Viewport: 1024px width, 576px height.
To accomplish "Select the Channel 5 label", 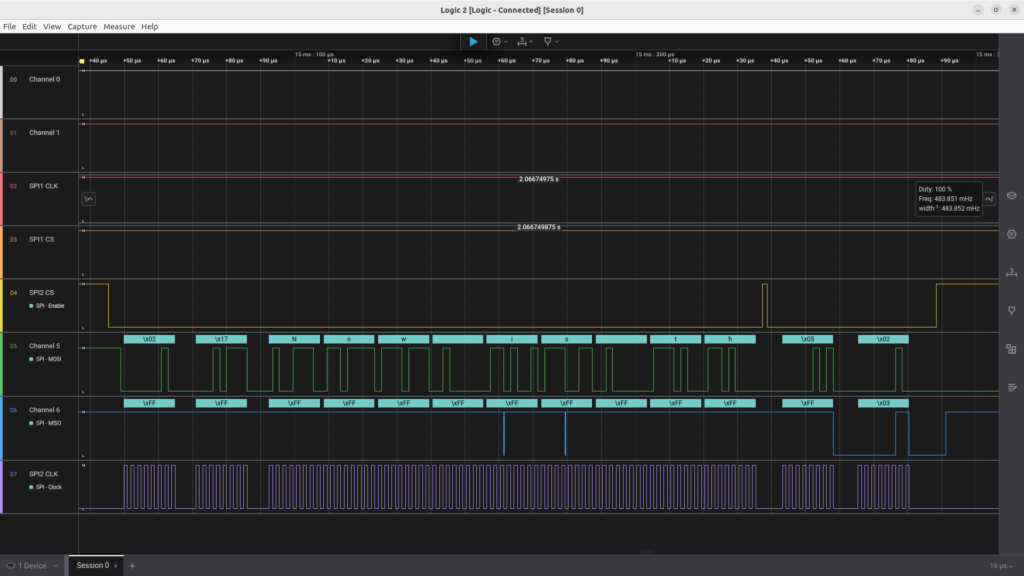I will click(44, 346).
